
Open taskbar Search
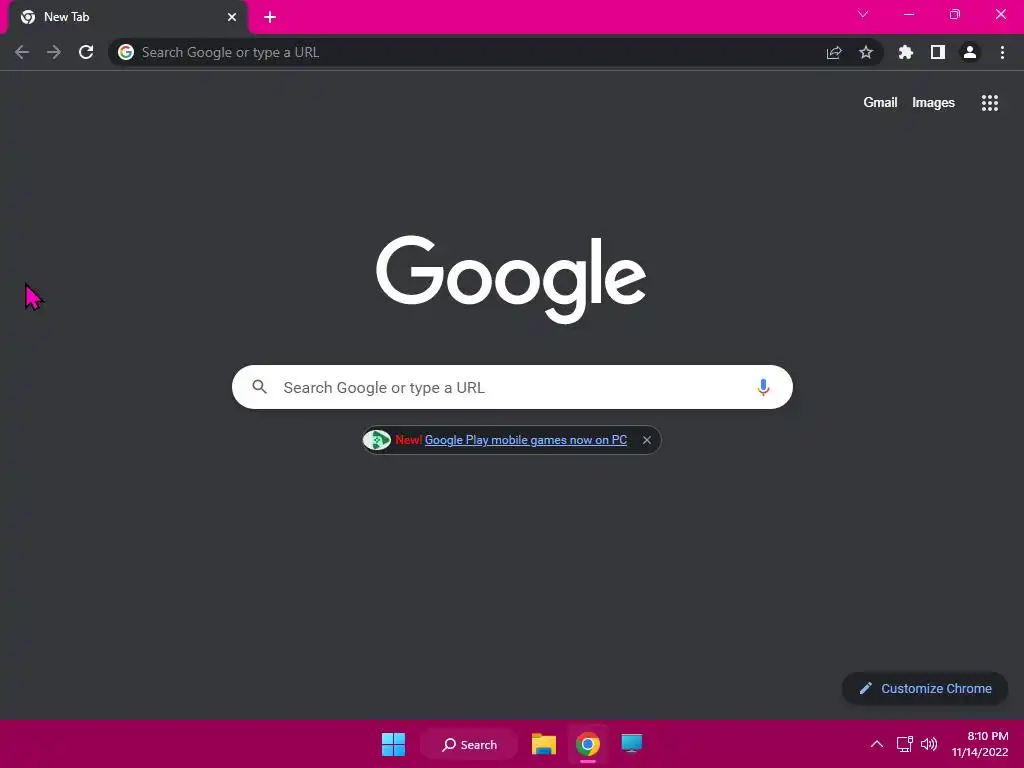469,744
